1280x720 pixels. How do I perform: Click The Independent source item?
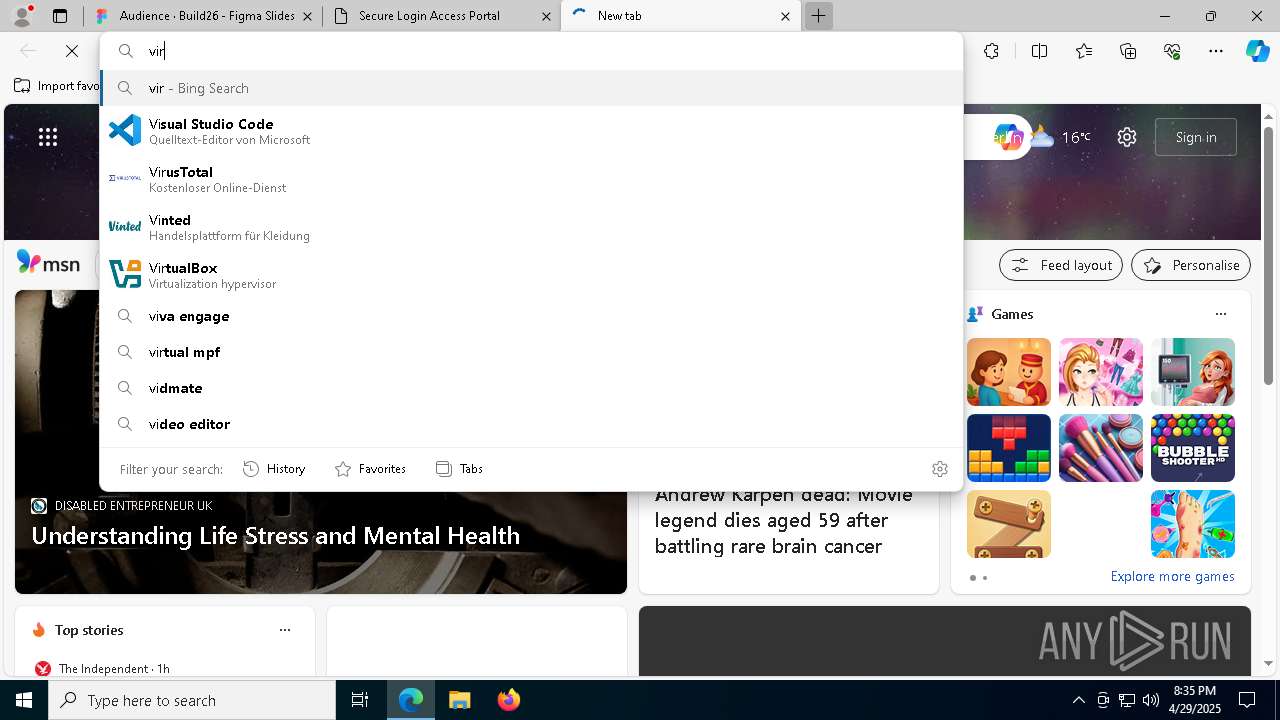pos(102,668)
